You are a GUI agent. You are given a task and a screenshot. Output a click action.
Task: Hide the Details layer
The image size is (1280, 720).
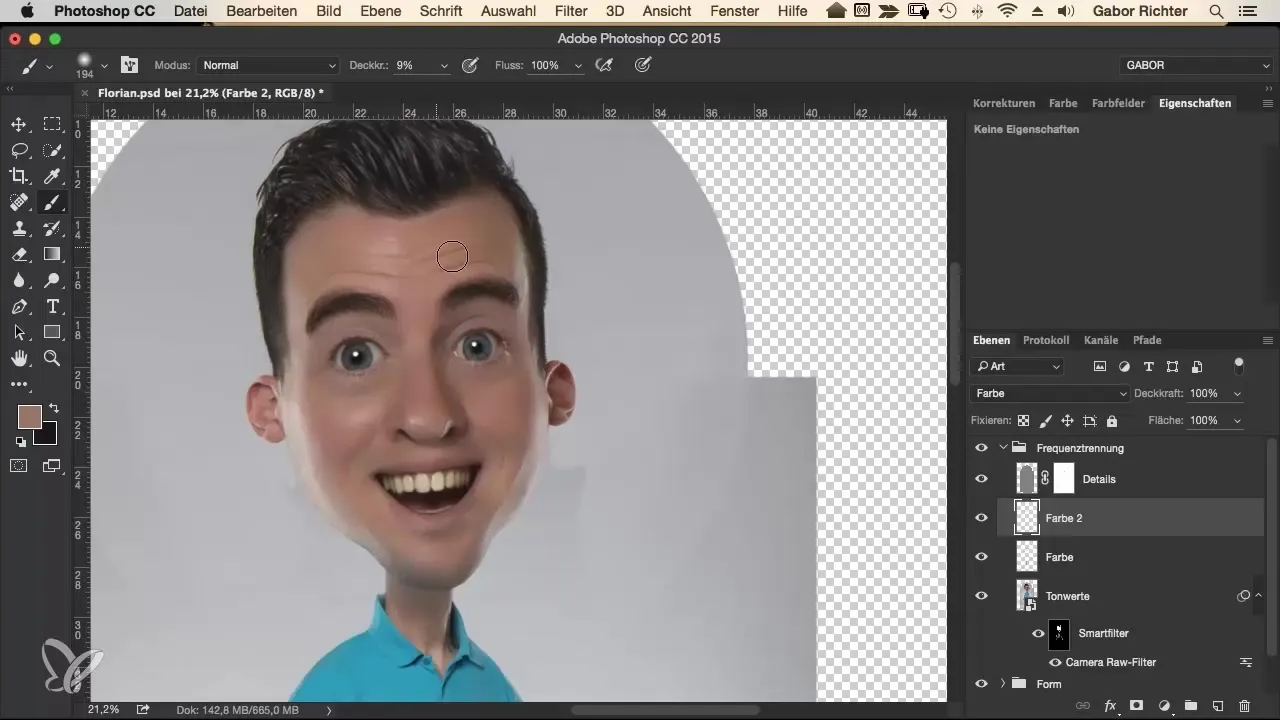[x=981, y=479]
